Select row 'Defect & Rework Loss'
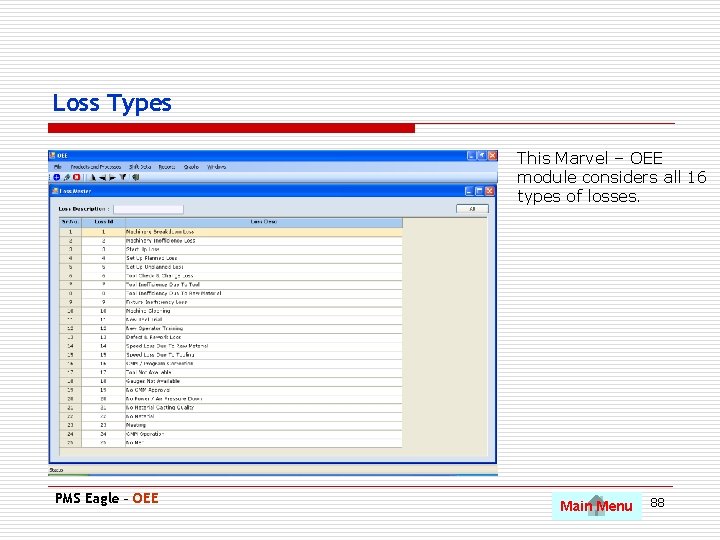Viewport: 720px width, 540px height. tap(231, 338)
